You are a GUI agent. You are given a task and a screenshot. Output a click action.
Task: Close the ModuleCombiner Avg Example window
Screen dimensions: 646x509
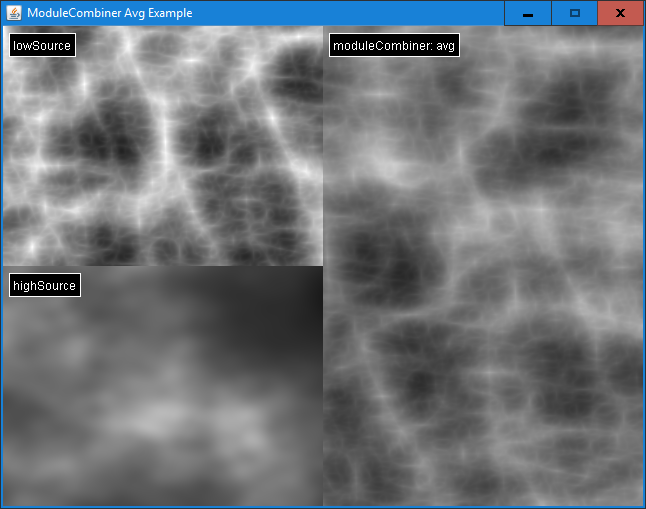coord(620,13)
